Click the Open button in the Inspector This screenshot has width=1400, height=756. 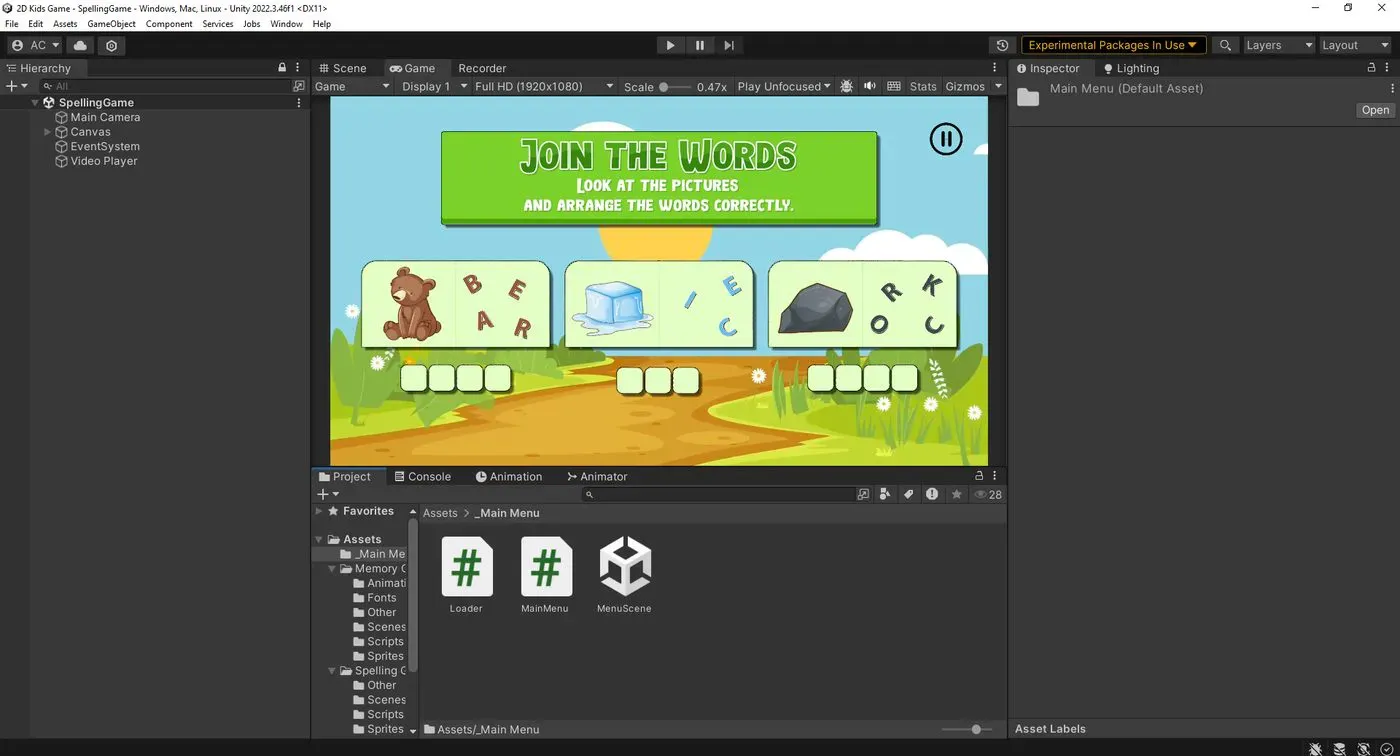[x=1375, y=110]
